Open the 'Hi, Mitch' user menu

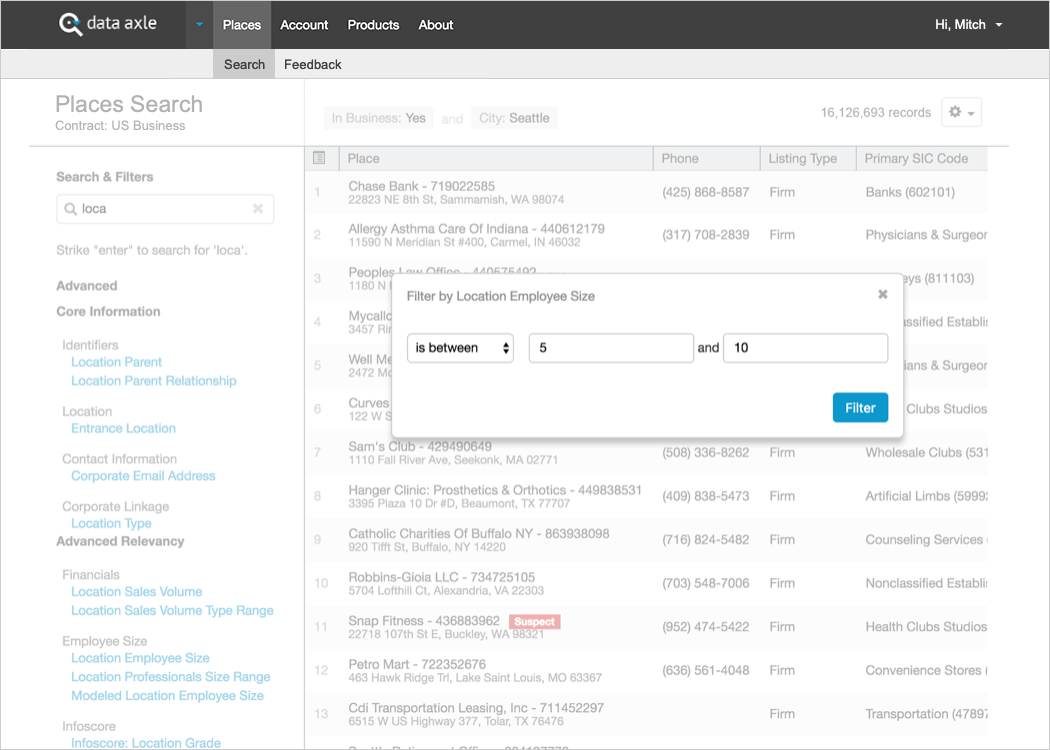pyautogui.click(x=968, y=25)
